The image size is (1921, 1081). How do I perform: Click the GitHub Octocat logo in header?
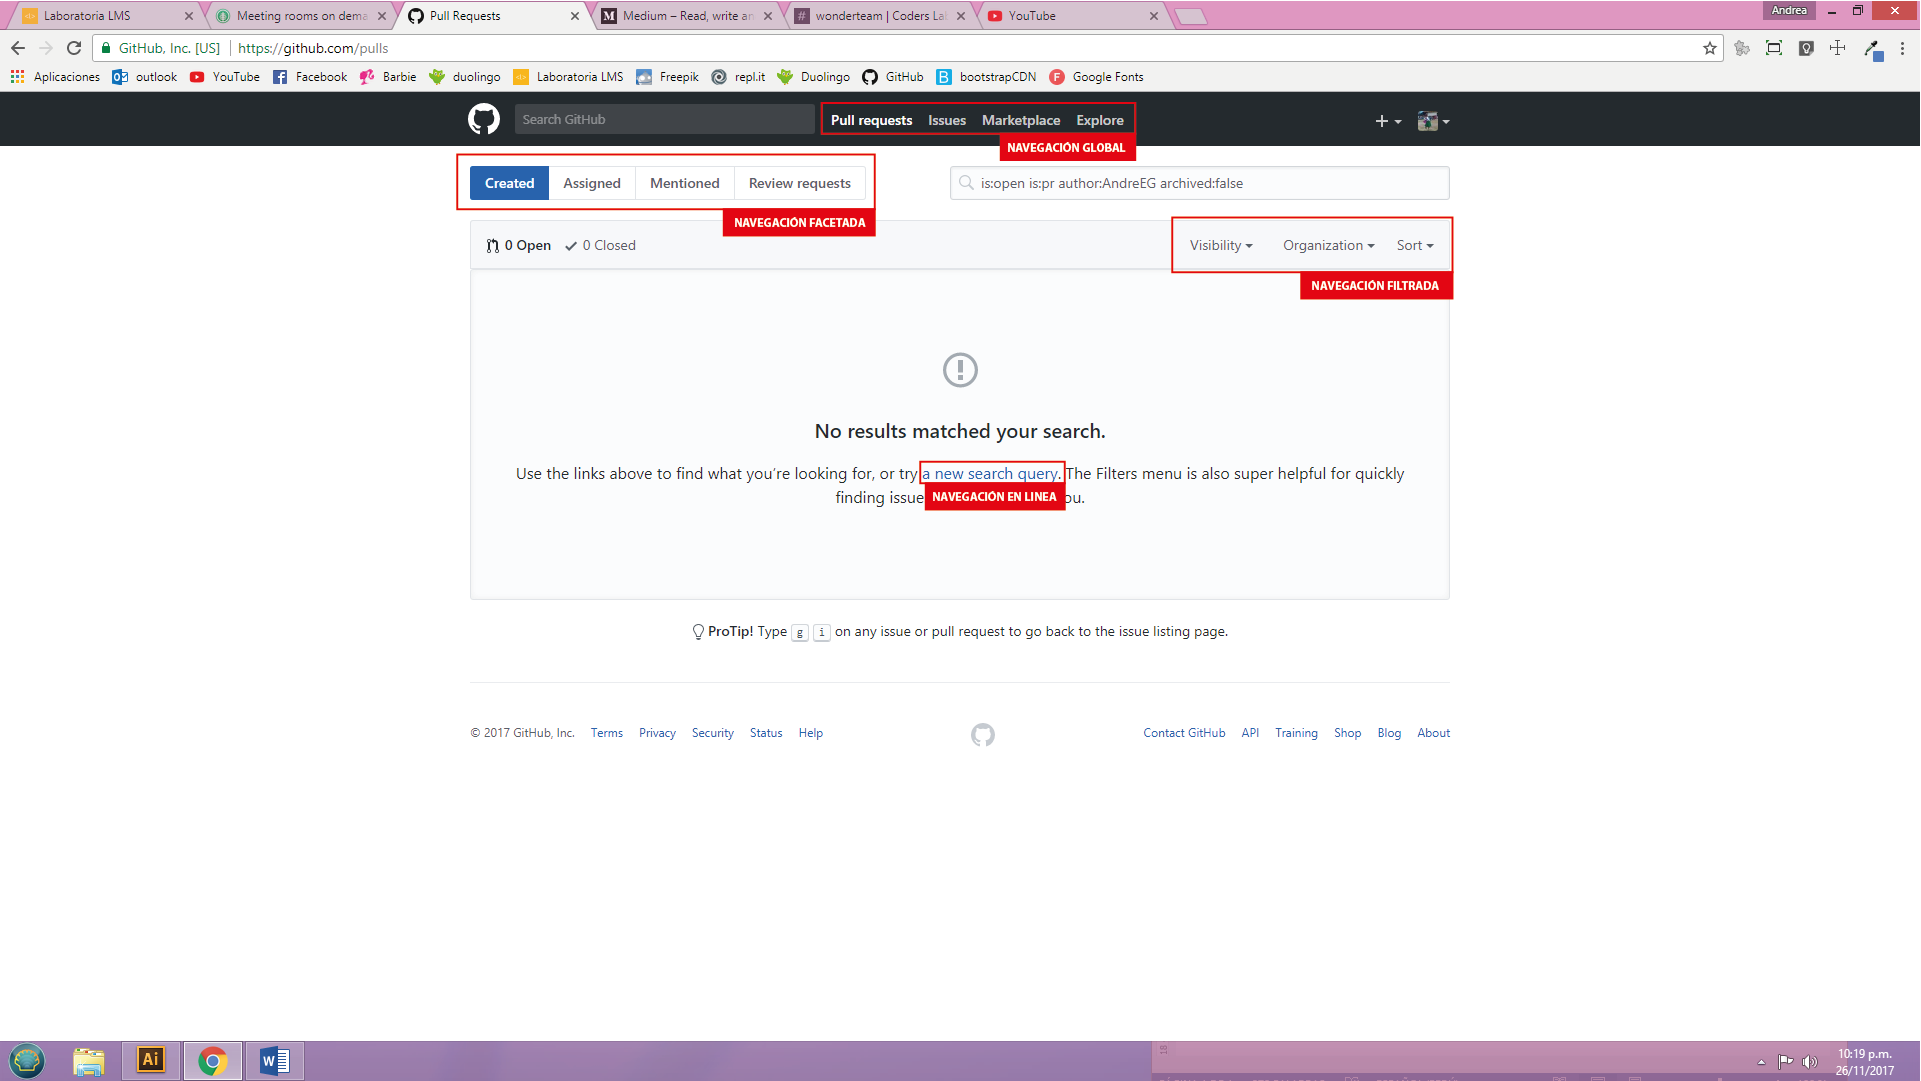tap(484, 120)
